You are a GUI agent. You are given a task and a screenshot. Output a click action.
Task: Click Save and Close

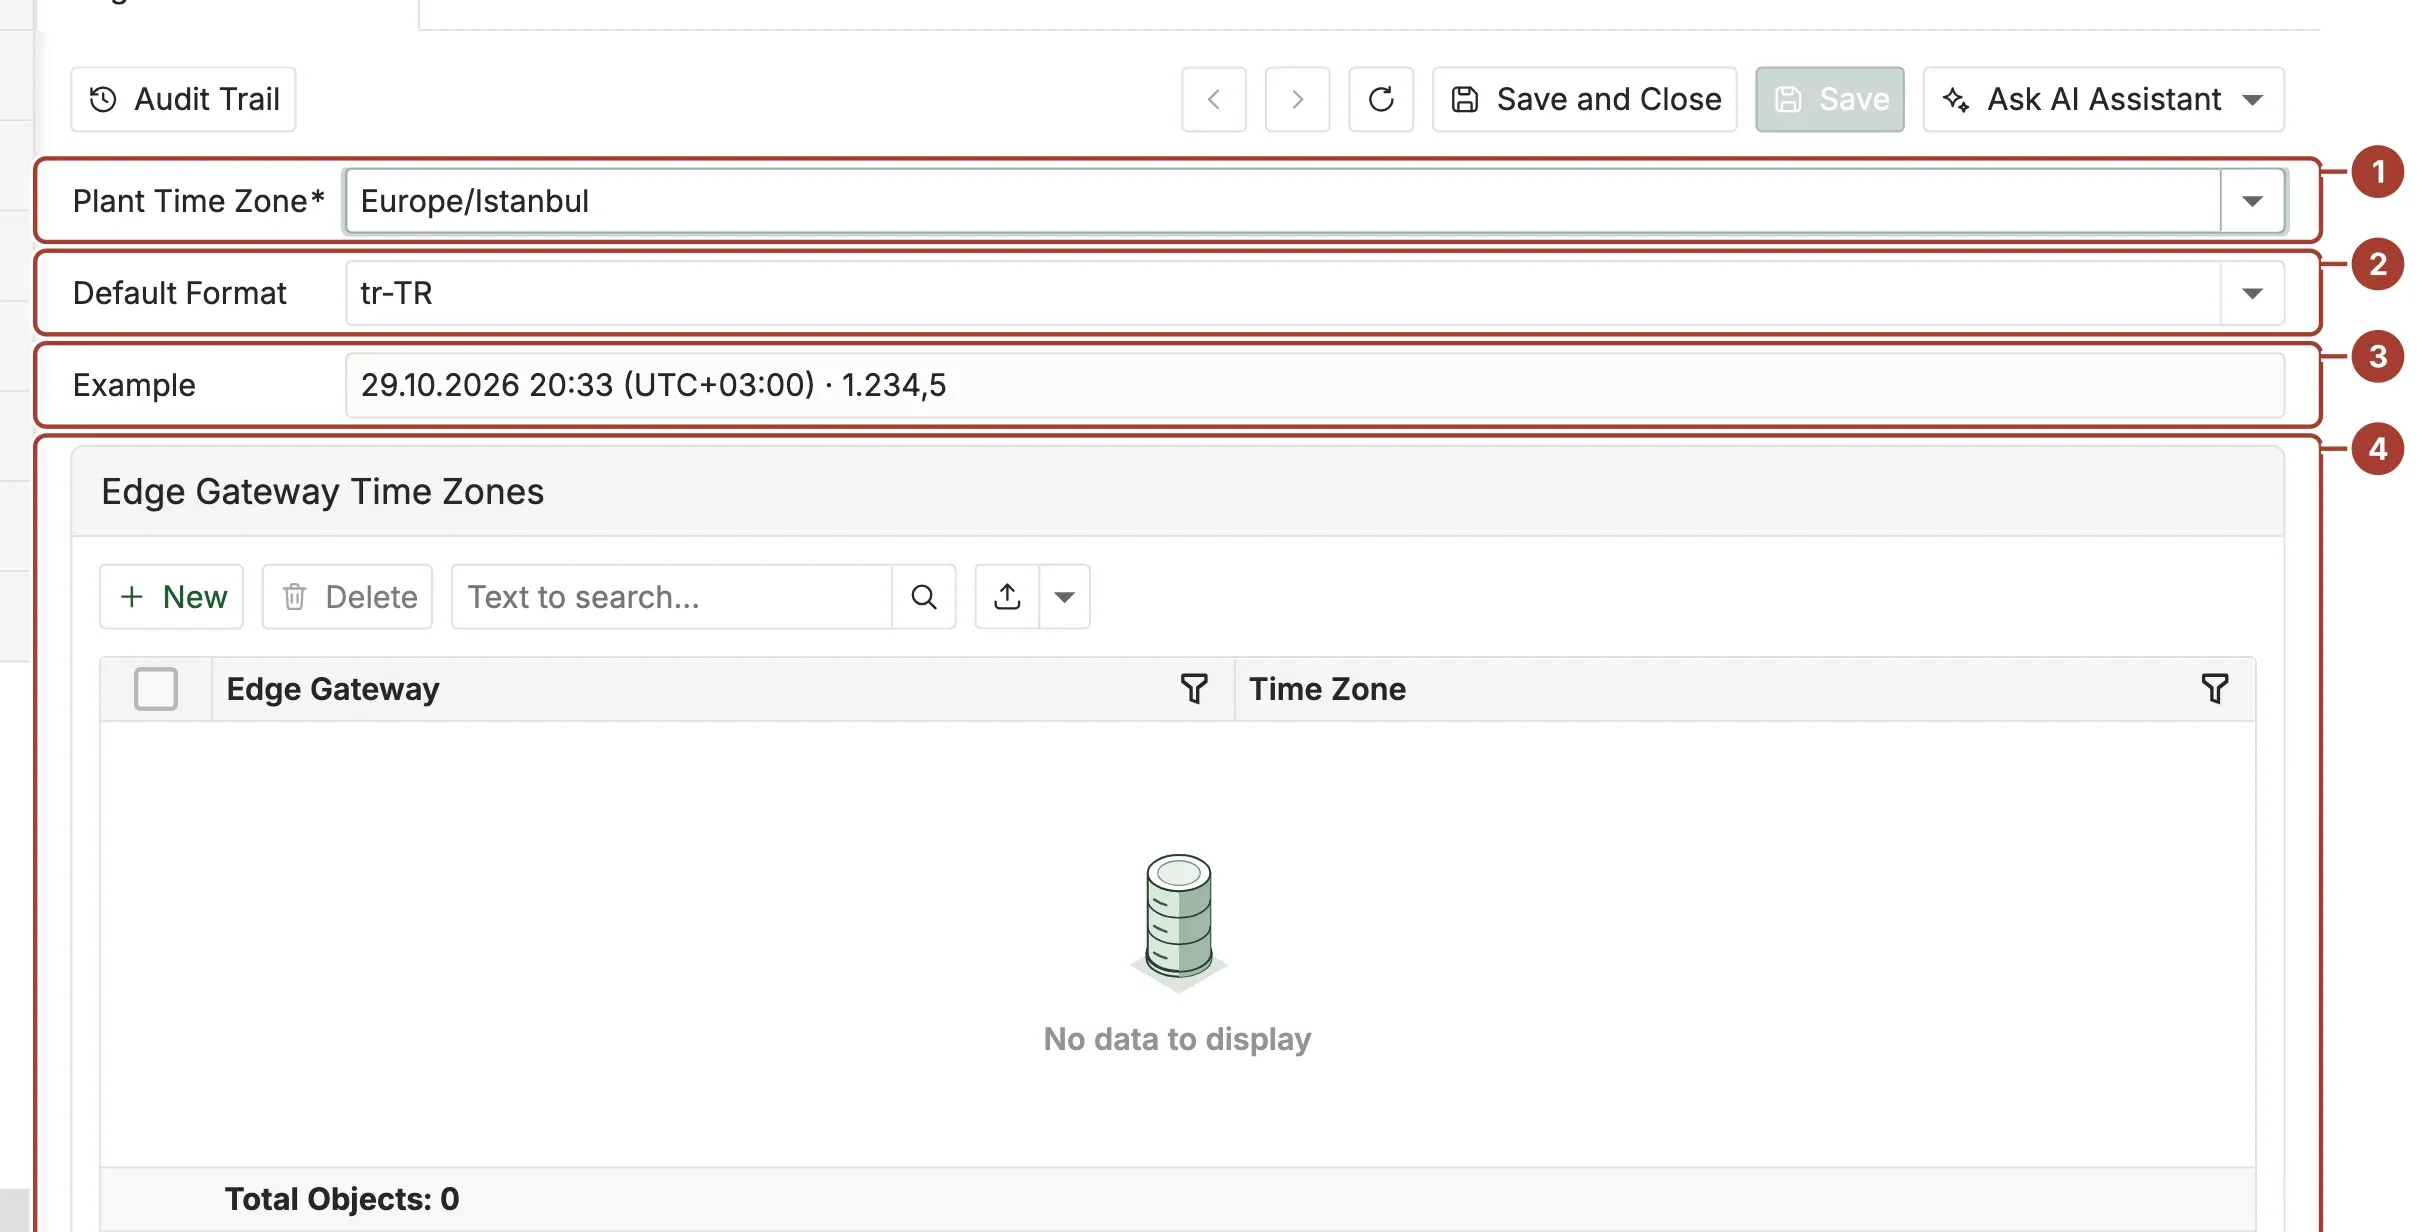coord(1585,99)
